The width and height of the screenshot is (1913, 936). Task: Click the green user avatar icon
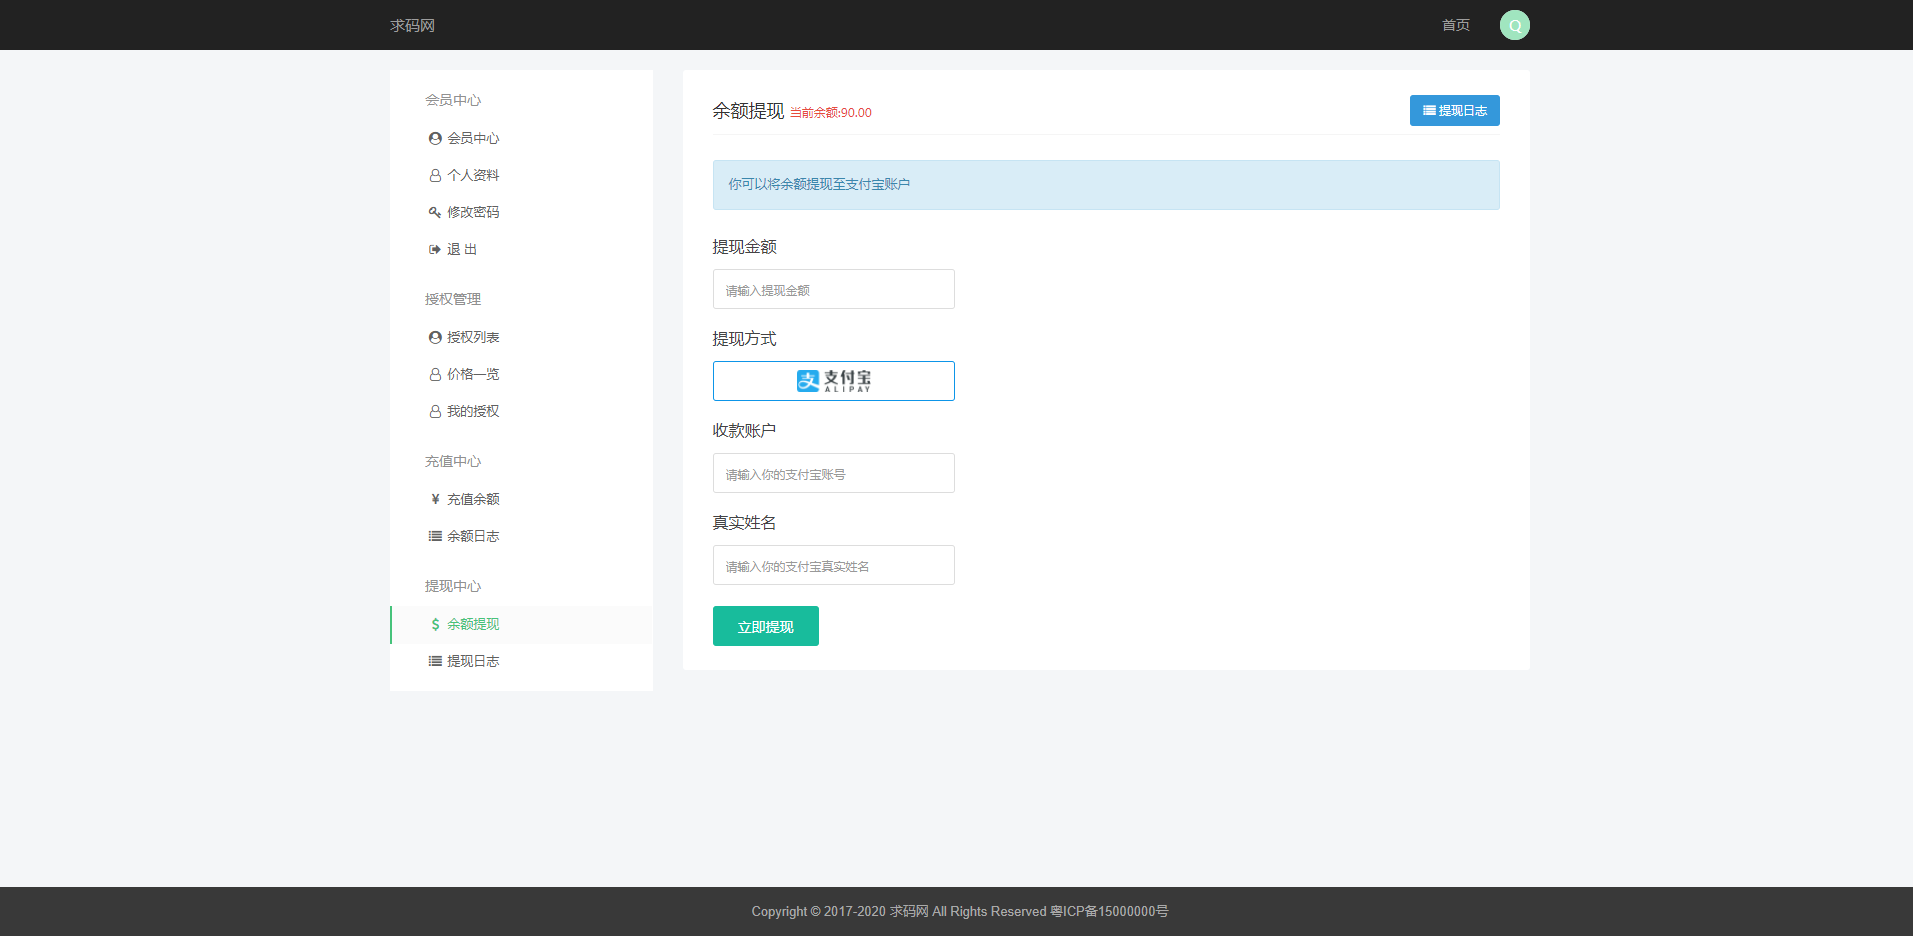[x=1514, y=25]
